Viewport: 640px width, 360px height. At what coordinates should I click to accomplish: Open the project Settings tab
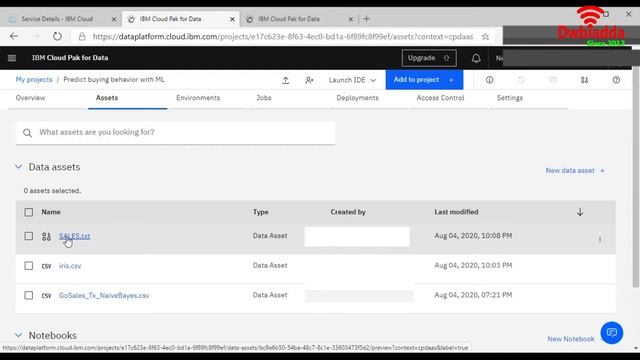point(510,98)
